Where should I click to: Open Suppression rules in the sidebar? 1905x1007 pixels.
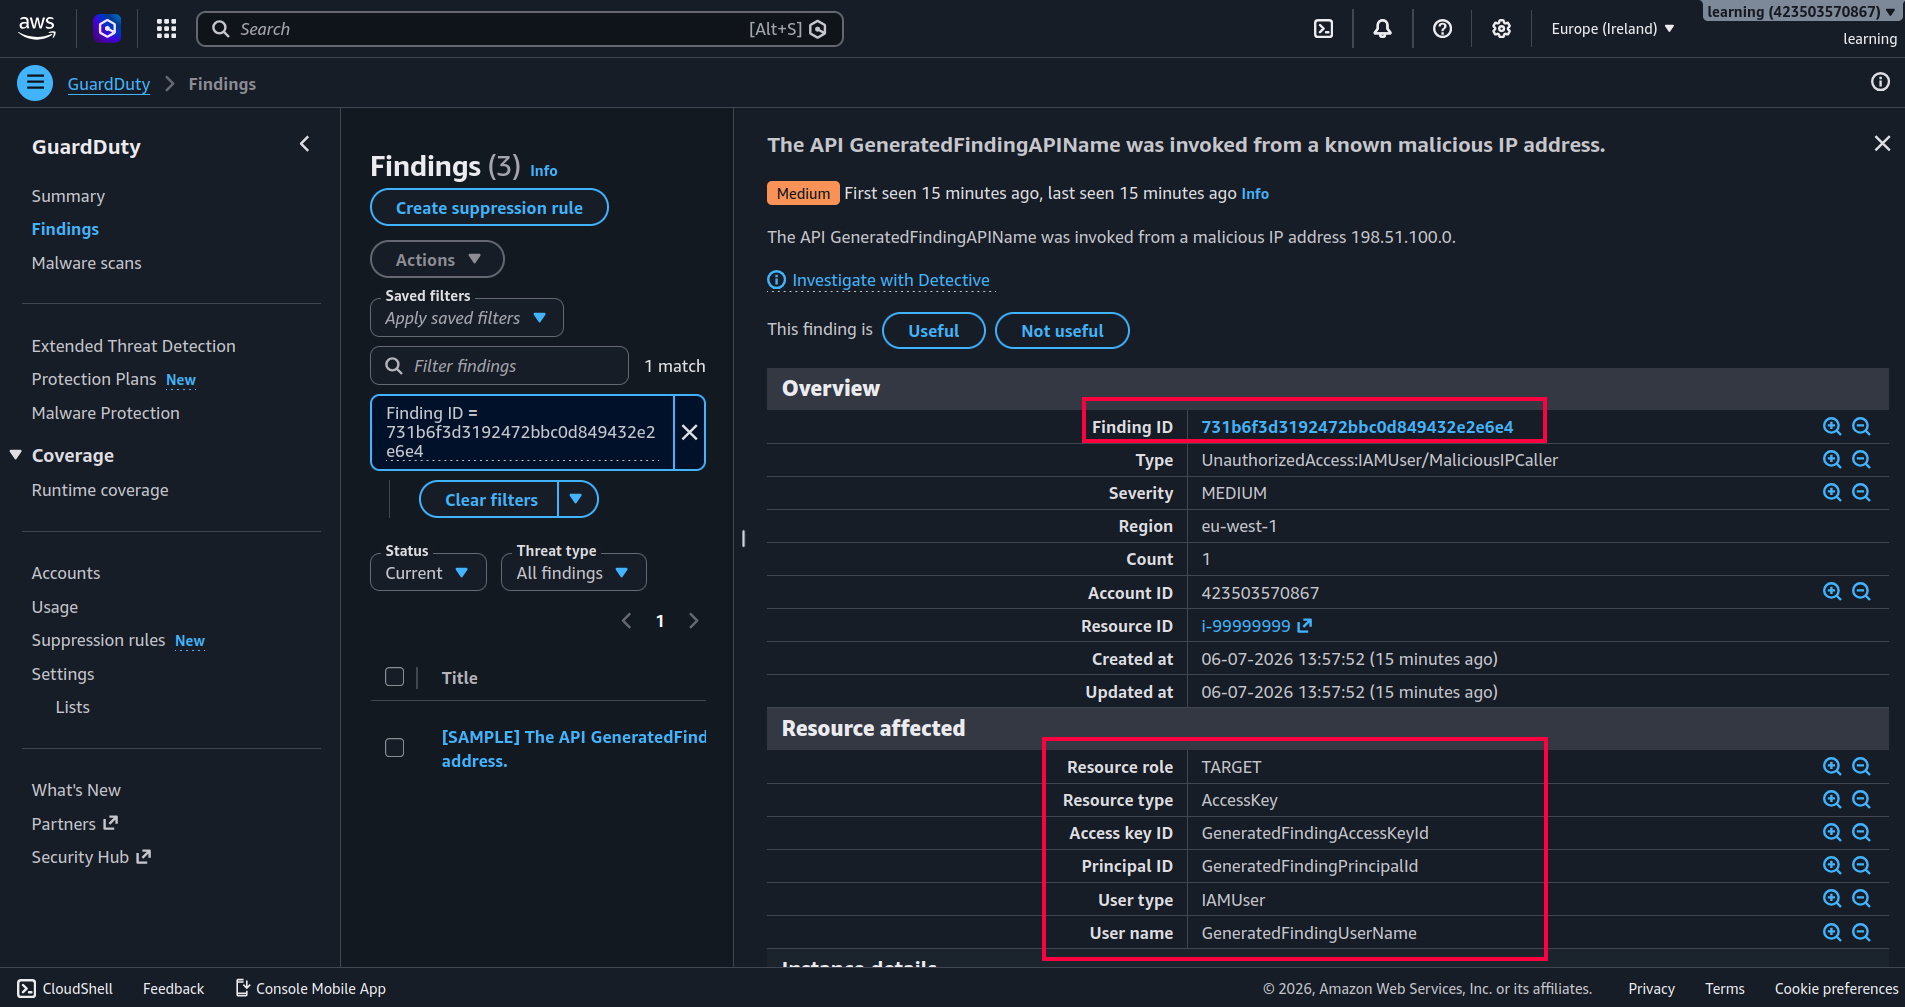(98, 640)
